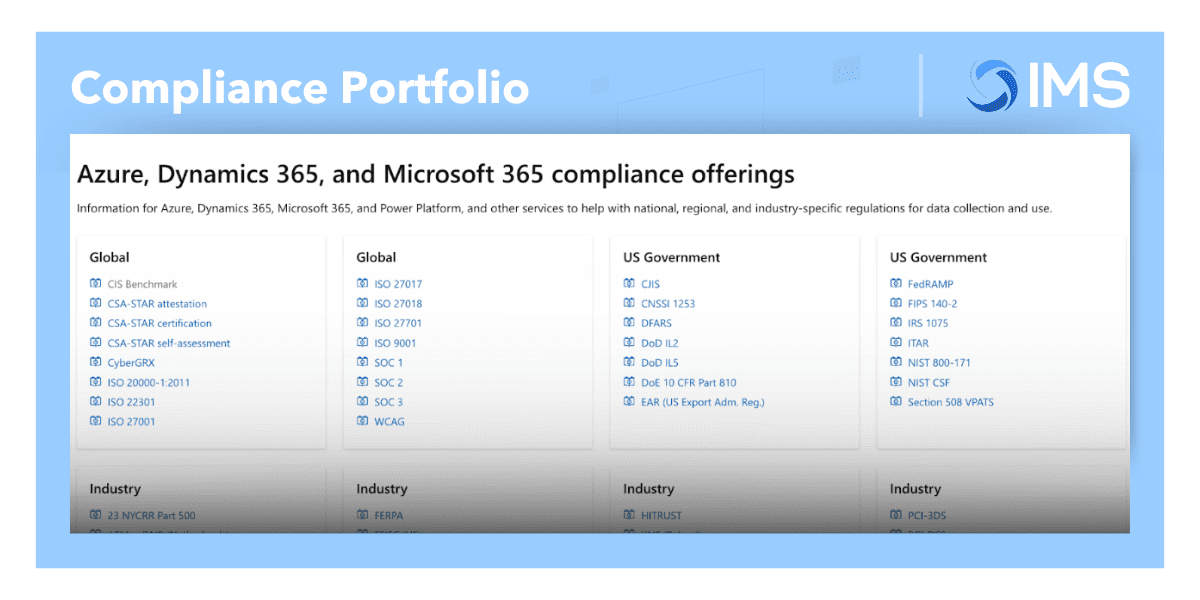This screenshot has width=1200, height=600.
Task: Open CSA-STAR self-assessment link
Action: point(168,343)
